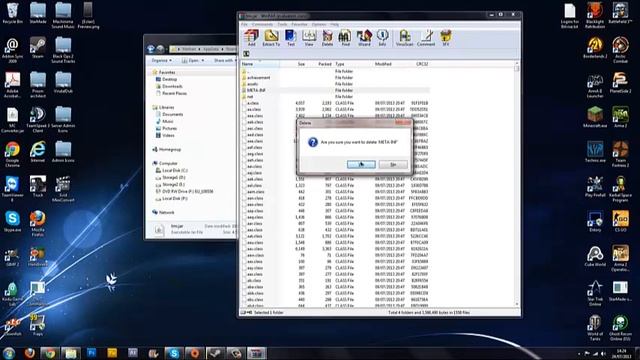
Task: Open the Commands menu in WinRAR
Action: (x=262, y=24)
